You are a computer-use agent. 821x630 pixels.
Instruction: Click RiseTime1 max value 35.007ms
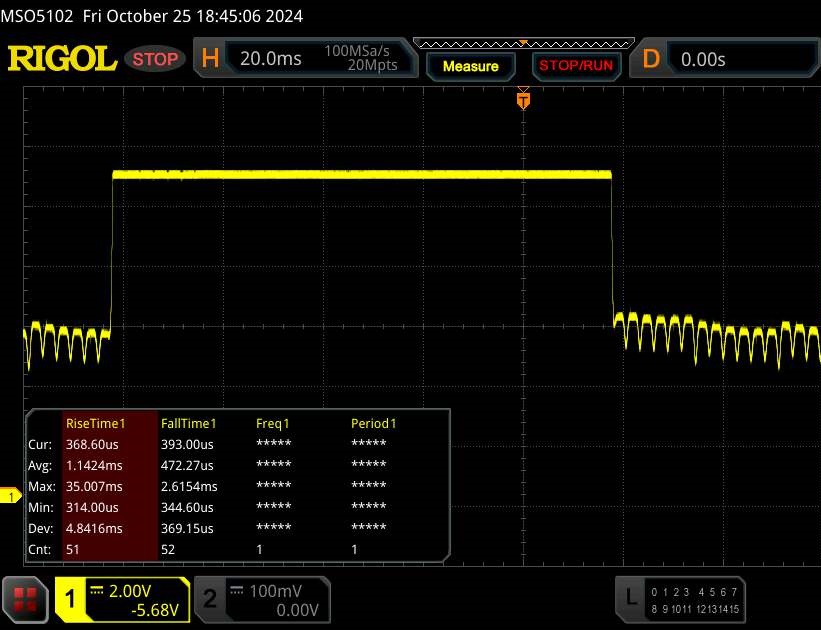[94, 487]
